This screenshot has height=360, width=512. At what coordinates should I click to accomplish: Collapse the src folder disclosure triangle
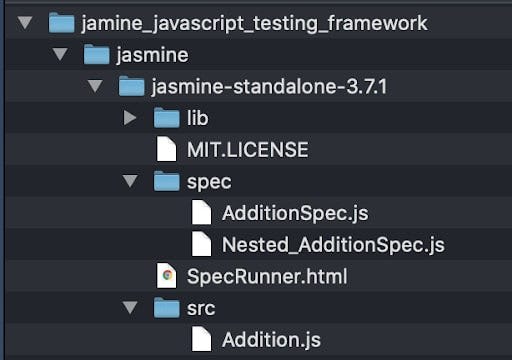pyautogui.click(x=130, y=307)
